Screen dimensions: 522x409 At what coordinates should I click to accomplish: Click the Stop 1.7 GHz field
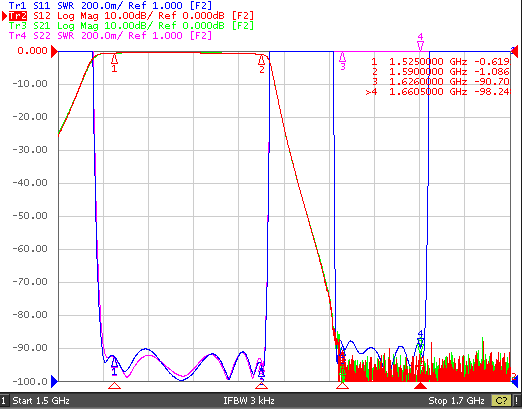tap(456, 400)
